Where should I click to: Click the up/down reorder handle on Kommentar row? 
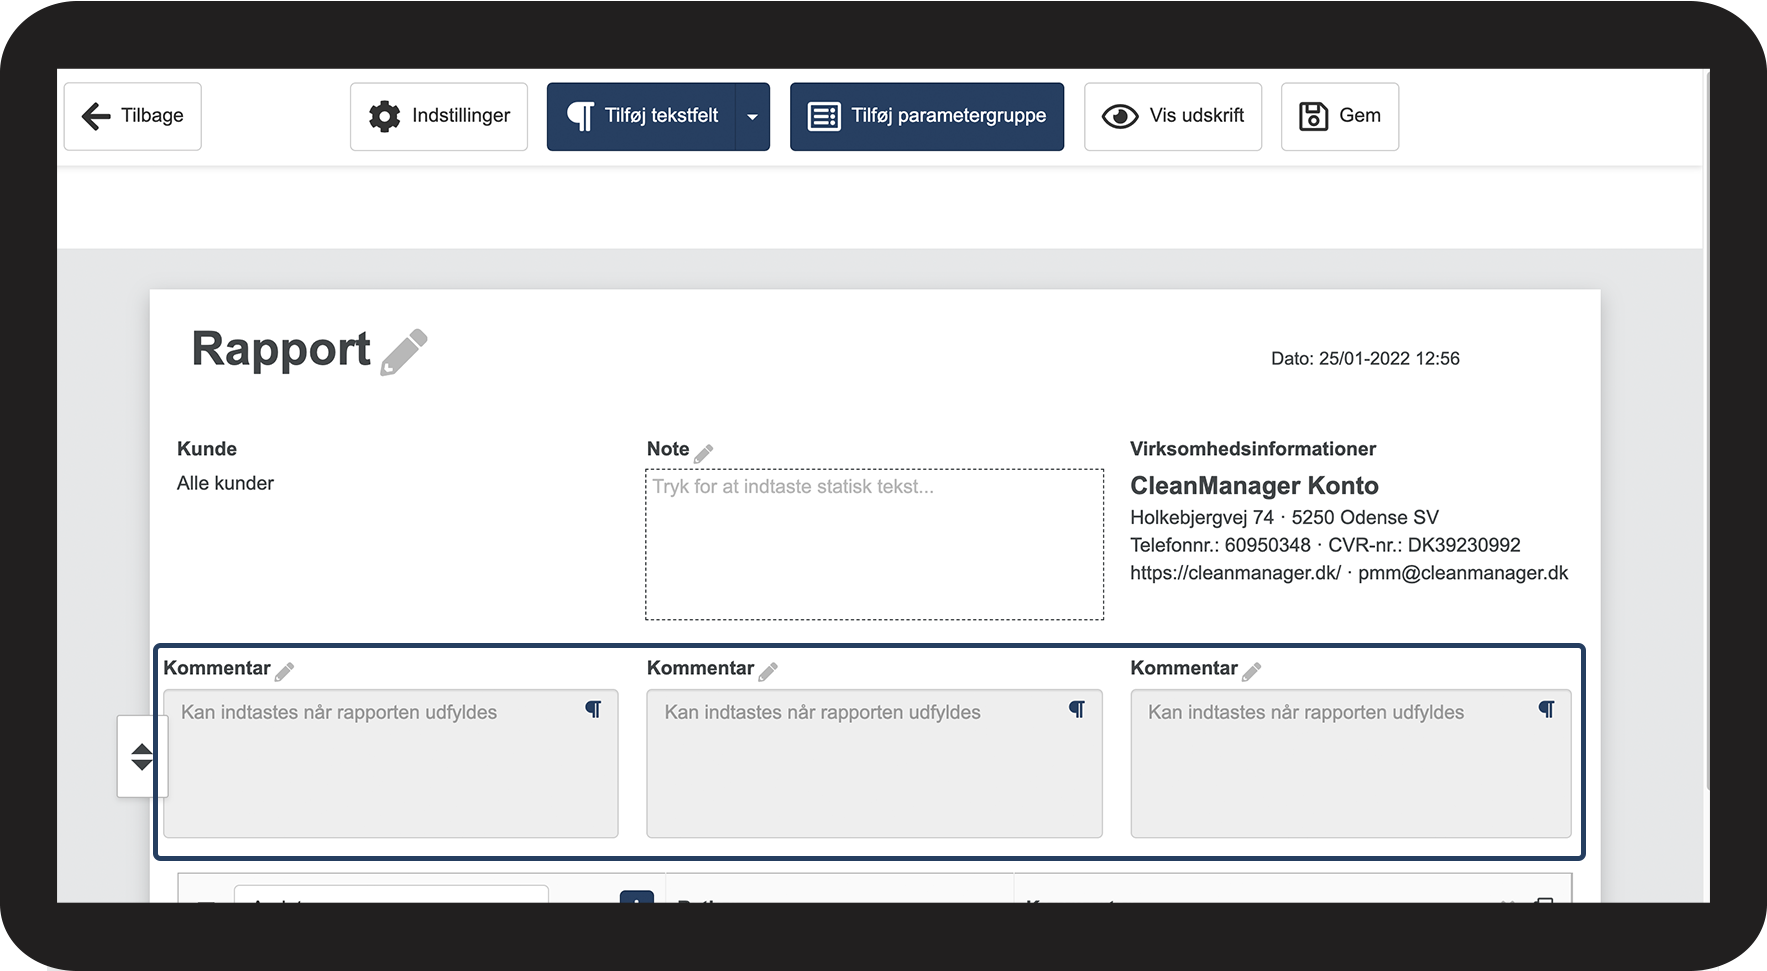point(141,757)
